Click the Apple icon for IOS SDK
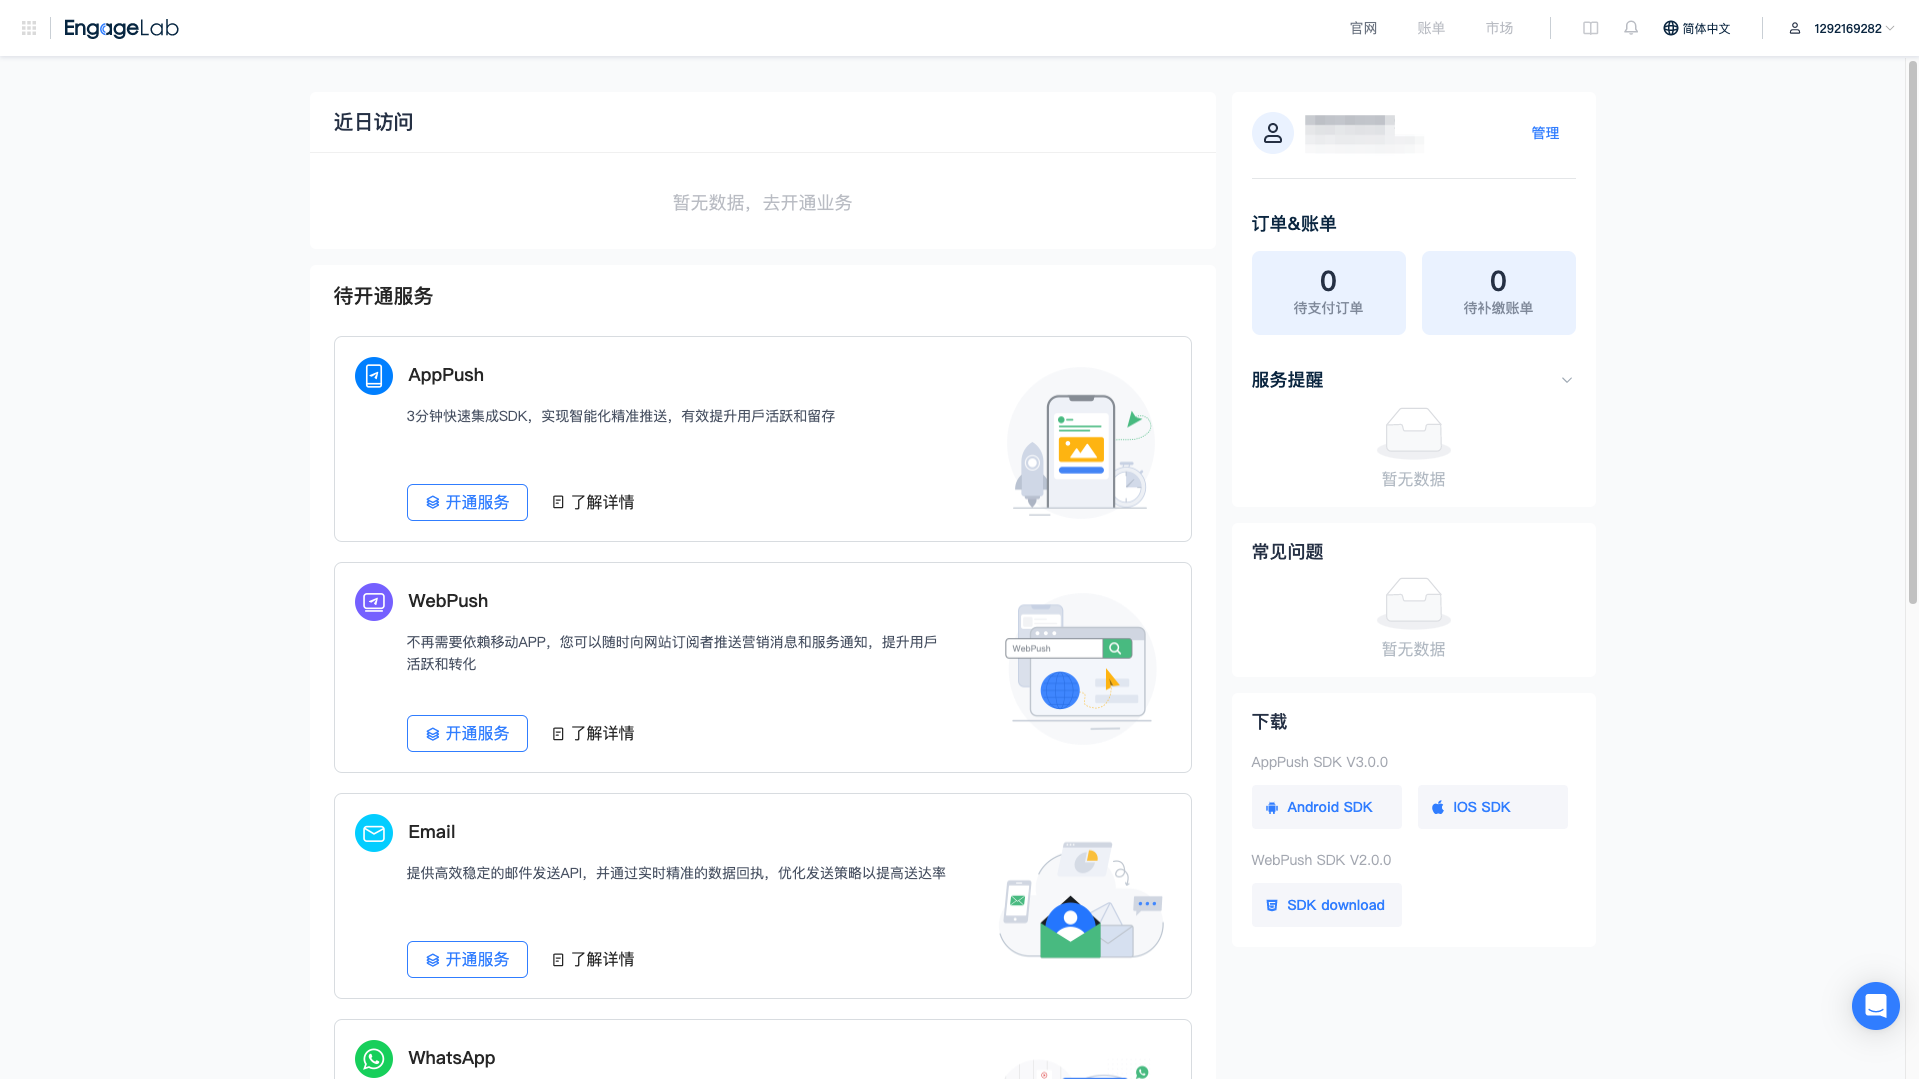Screen dimensions: 1919x1079 click(x=1438, y=808)
